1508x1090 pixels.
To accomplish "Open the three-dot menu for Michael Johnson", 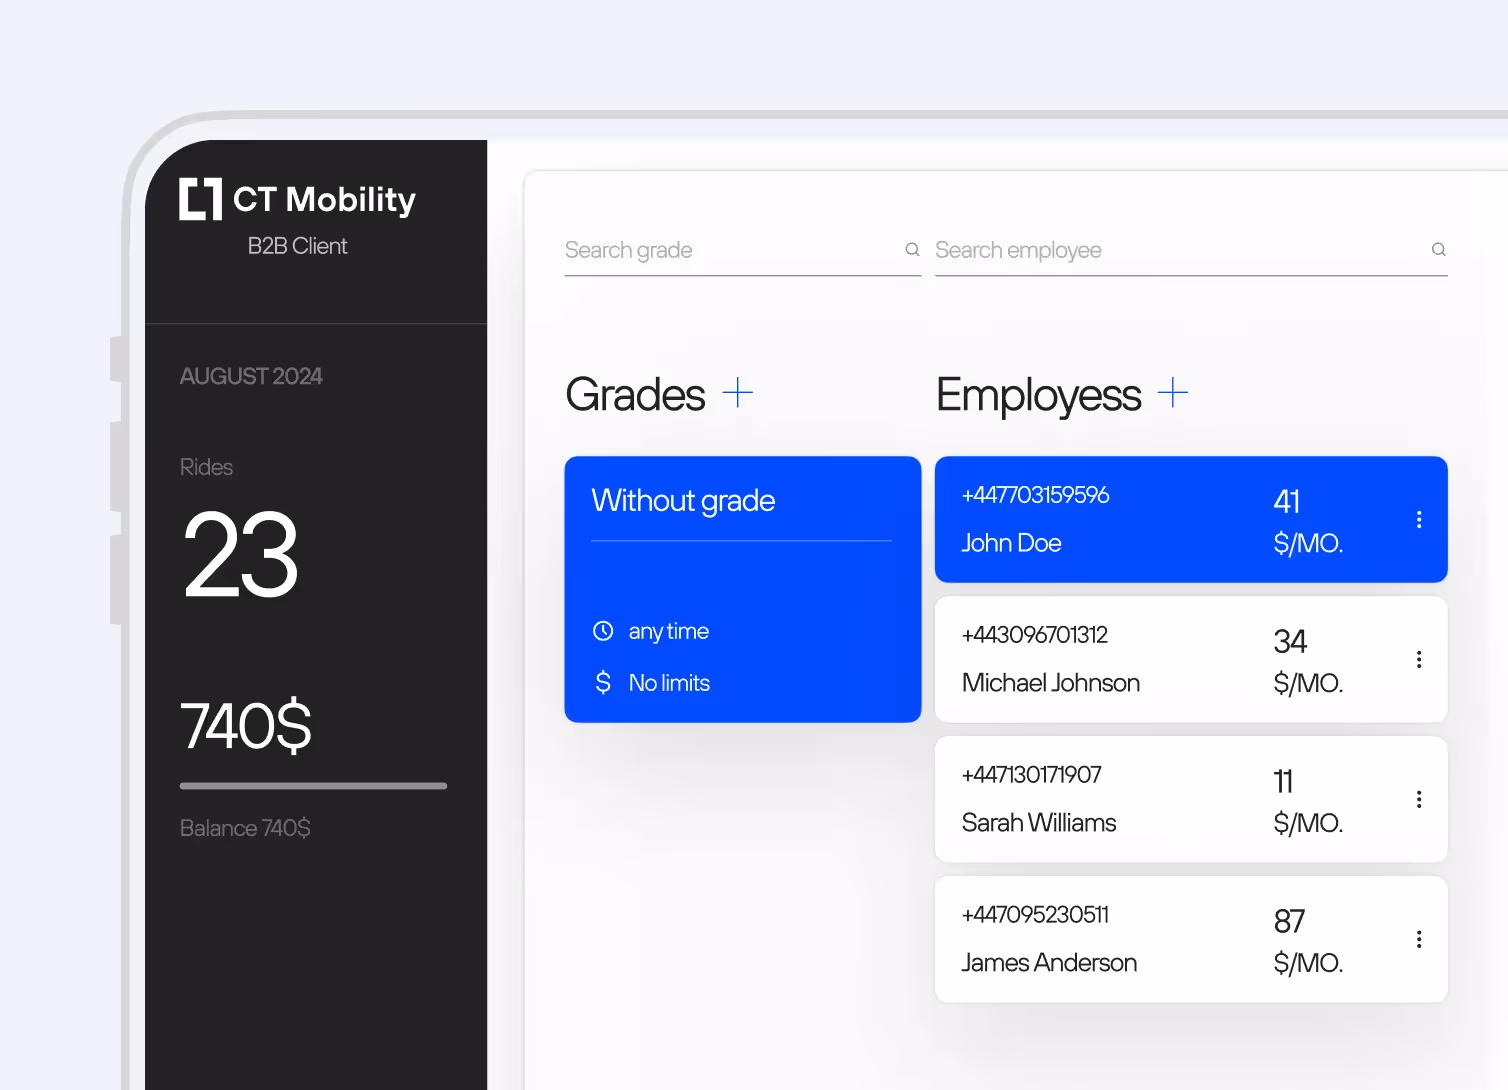I will click(x=1419, y=659).
